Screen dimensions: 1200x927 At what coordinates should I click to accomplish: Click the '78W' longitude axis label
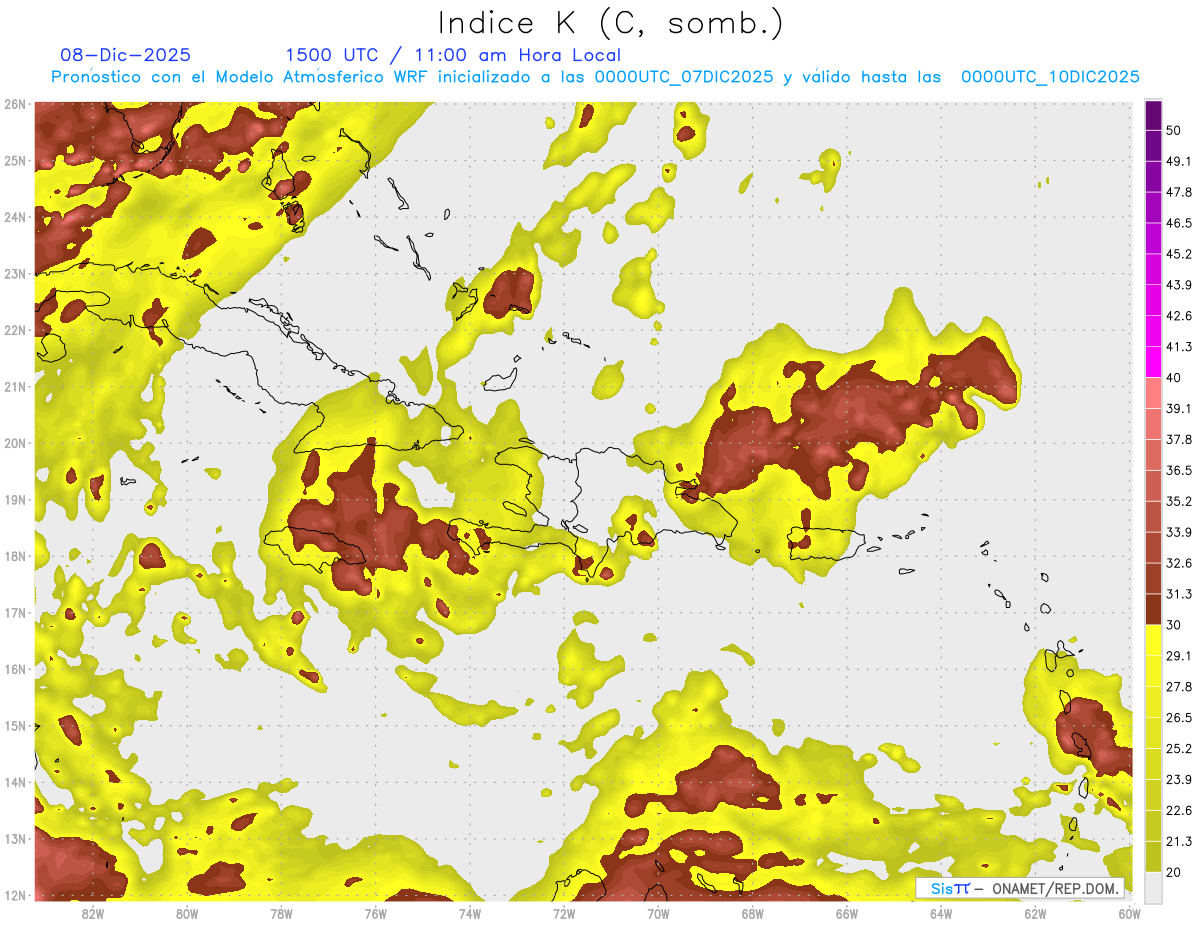point(281,914)
